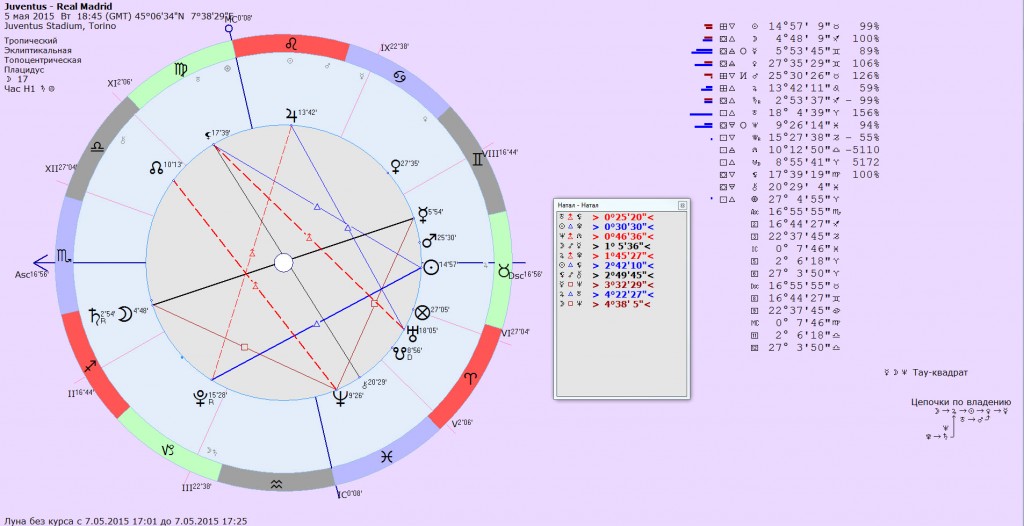Select the Part of Fortune glyph 27°05'
Screen dimensions: 1024x526
423,311
